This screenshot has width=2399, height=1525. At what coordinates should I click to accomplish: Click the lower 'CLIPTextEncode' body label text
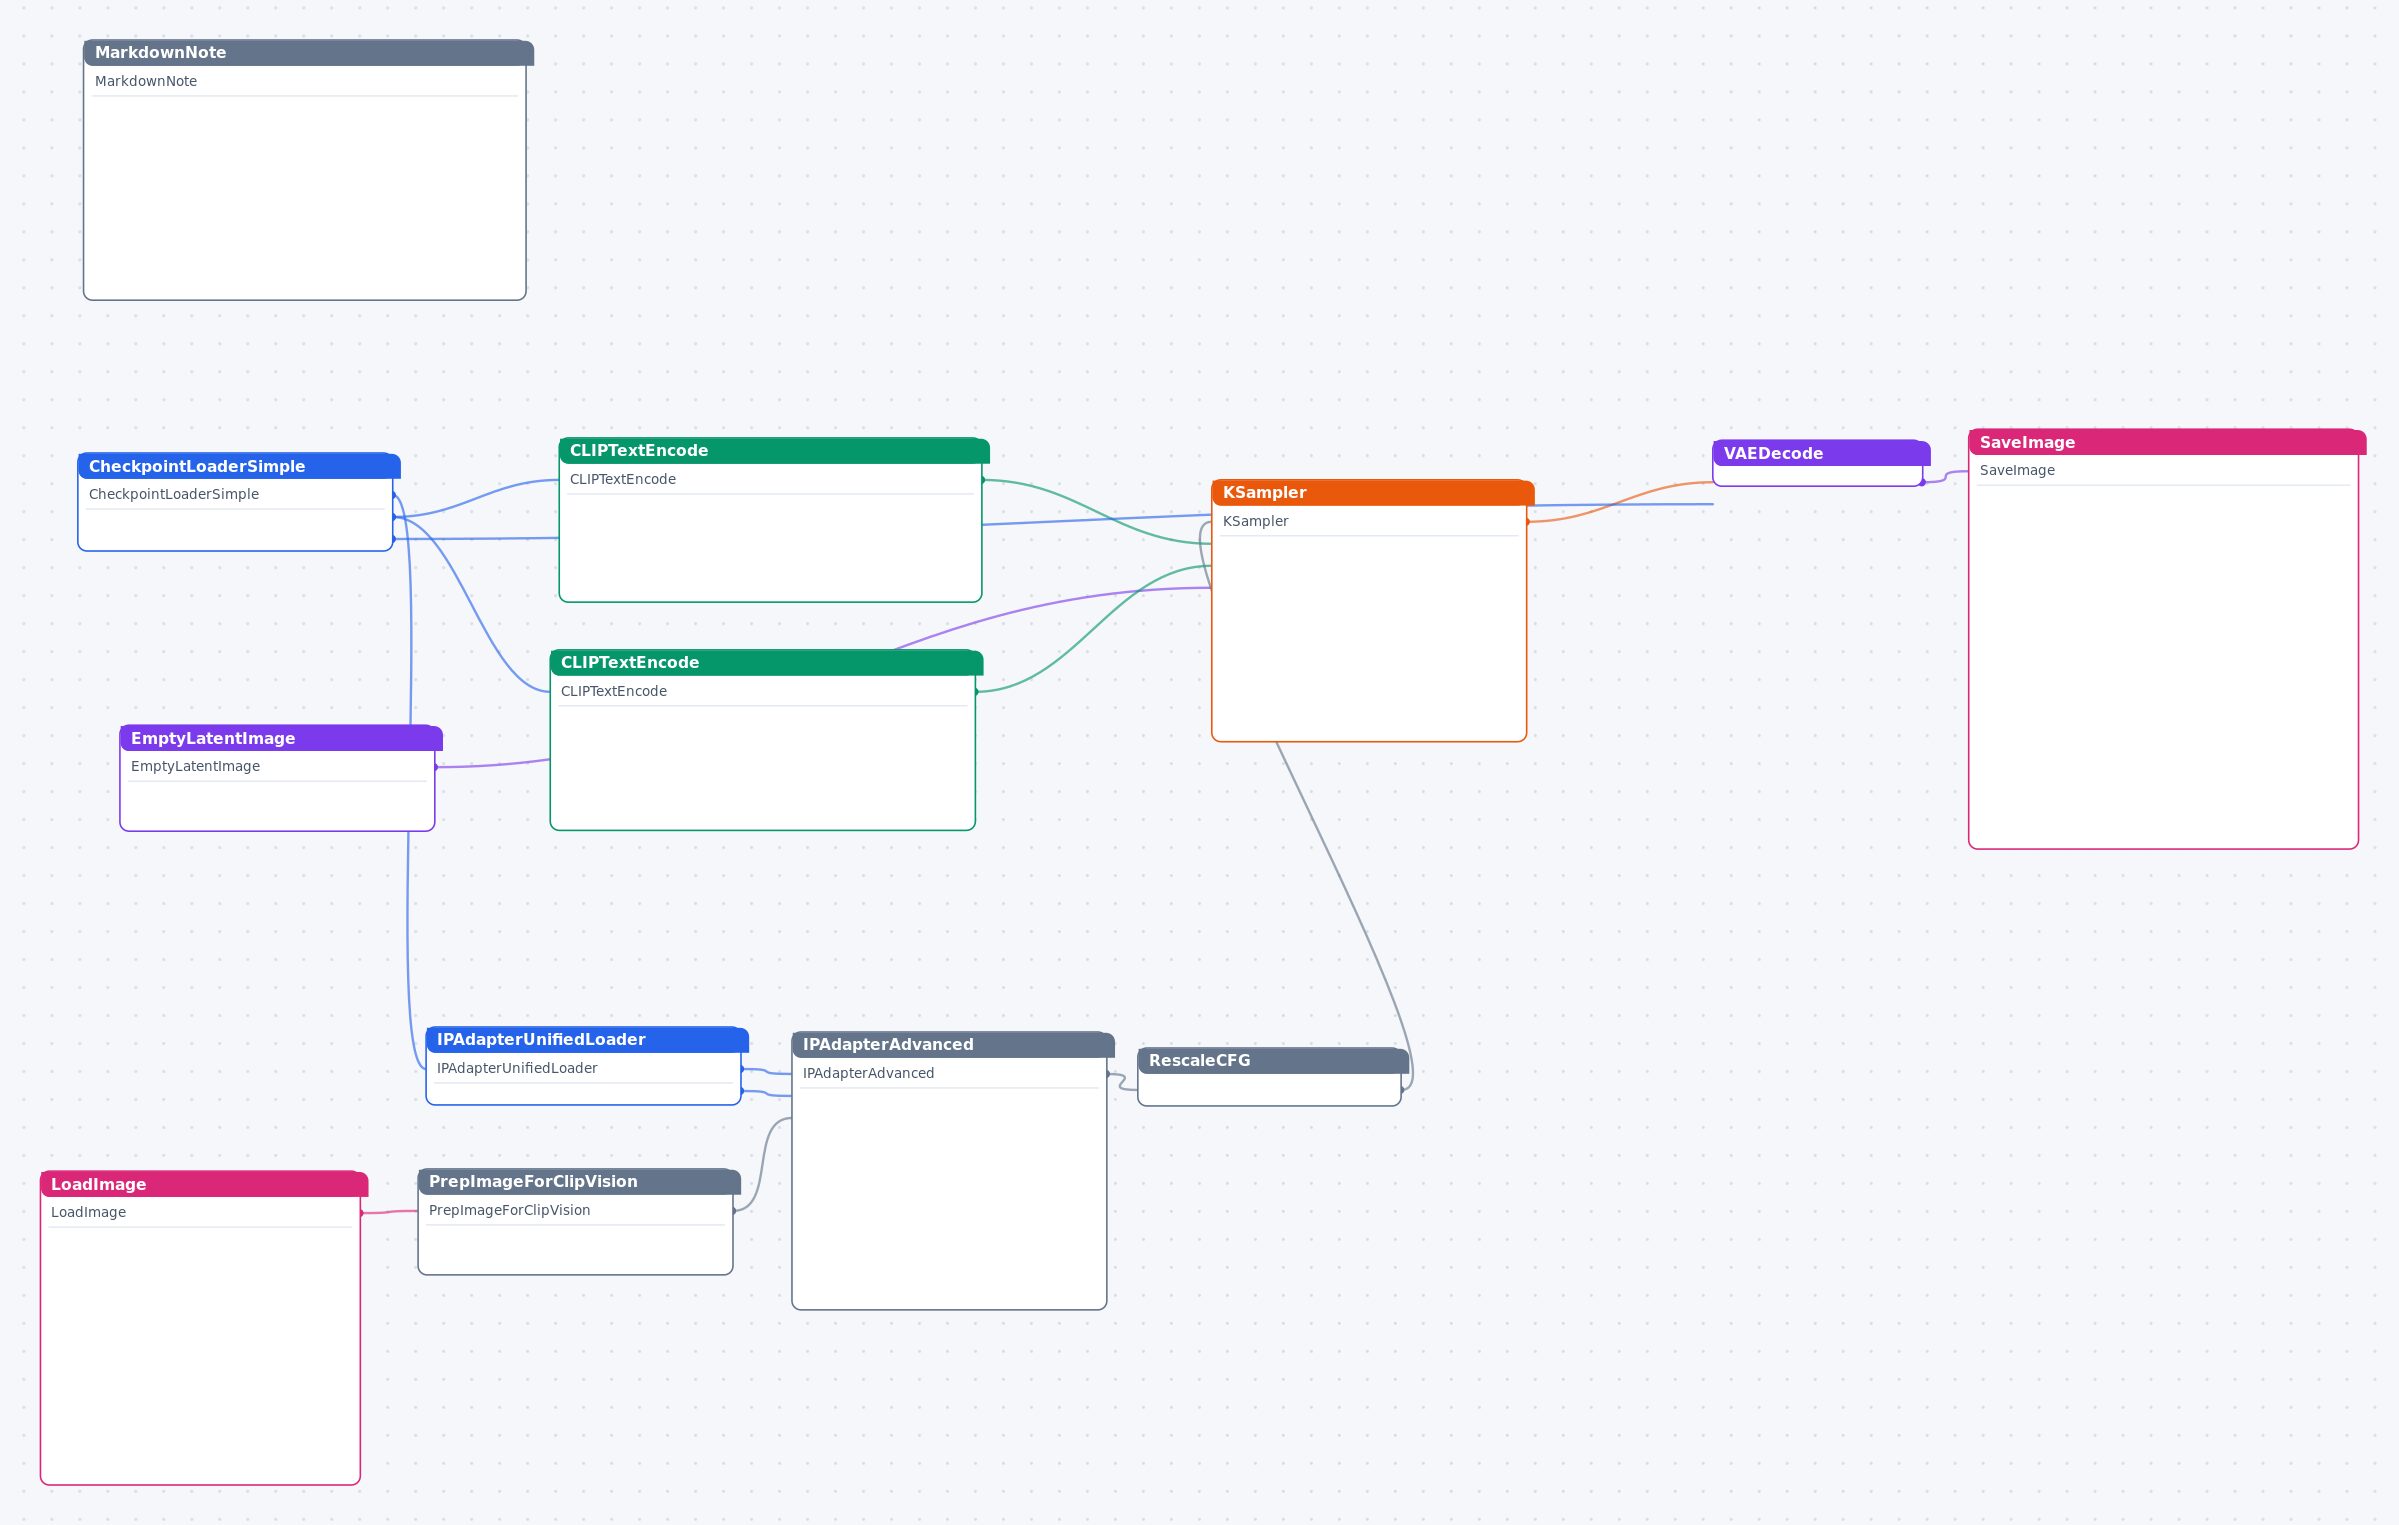[613, 692]
